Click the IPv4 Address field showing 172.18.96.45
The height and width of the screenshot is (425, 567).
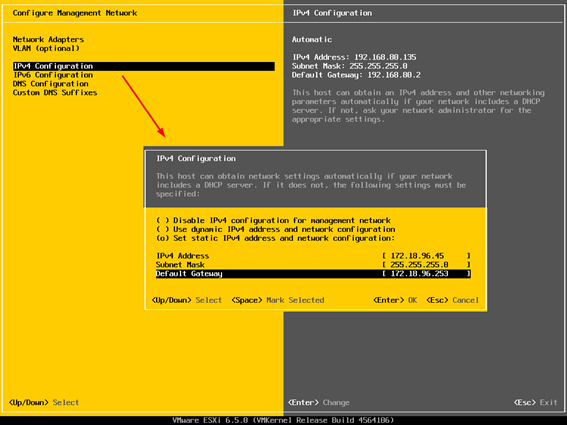pos(426,256)
